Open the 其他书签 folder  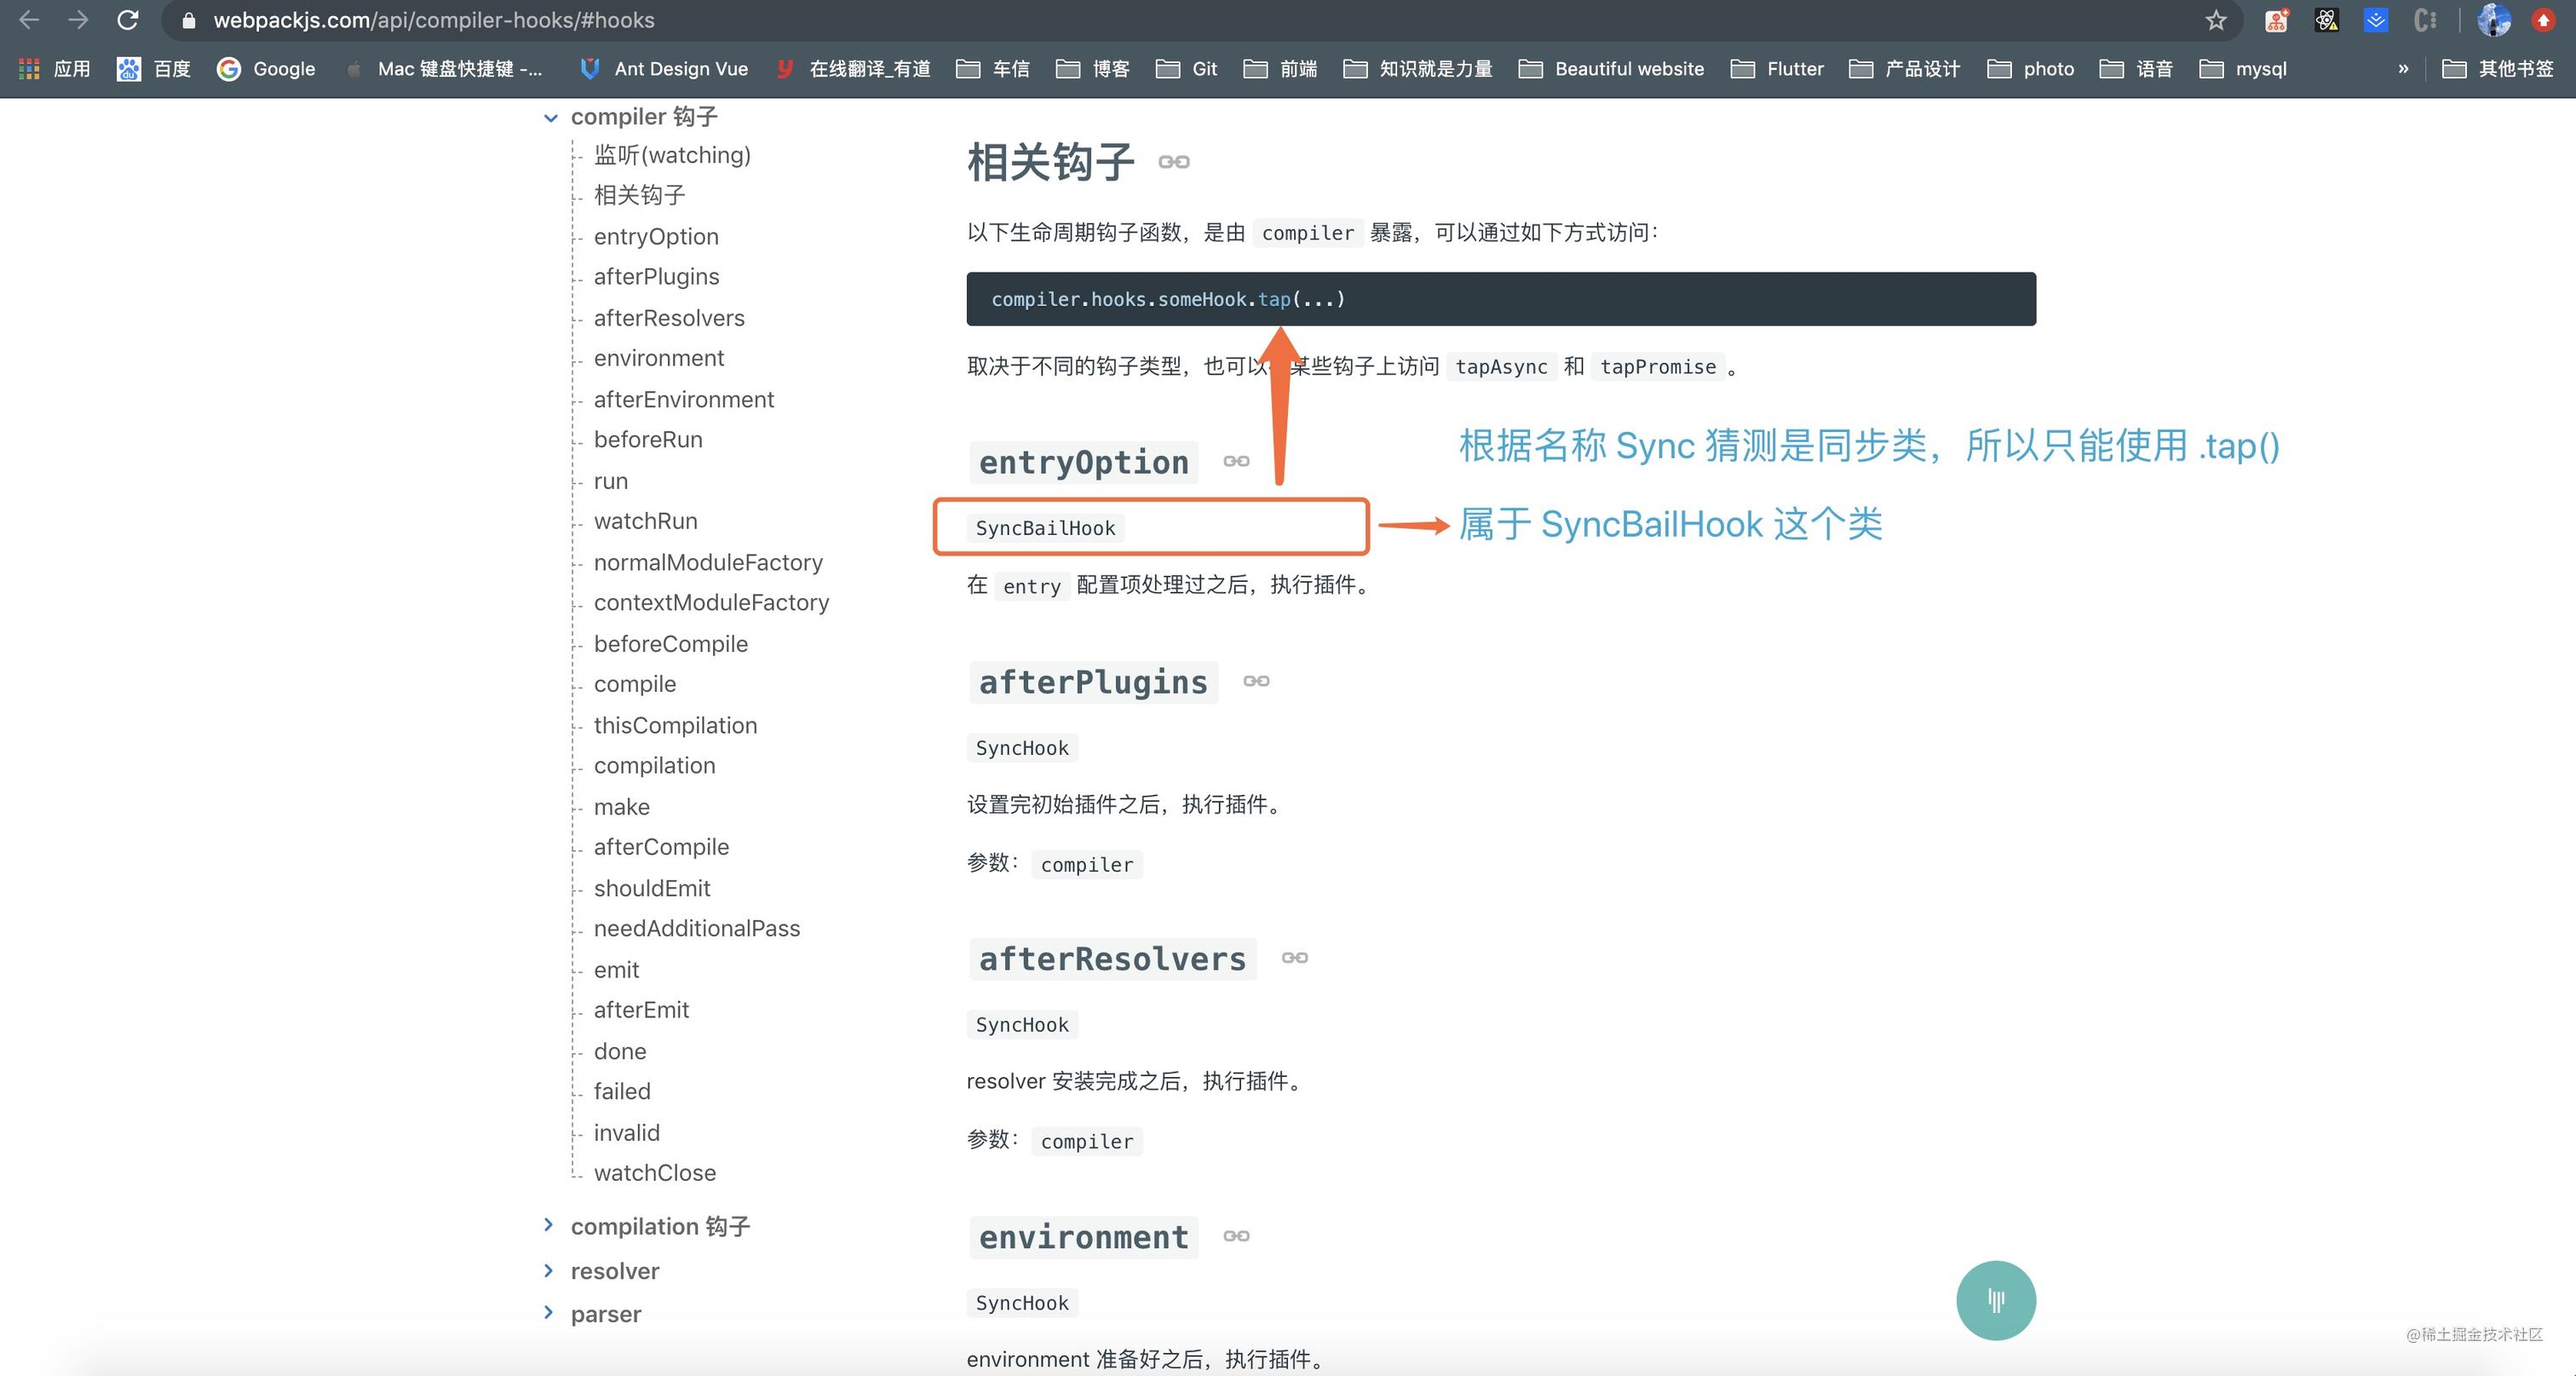(x=2498, y=68)
